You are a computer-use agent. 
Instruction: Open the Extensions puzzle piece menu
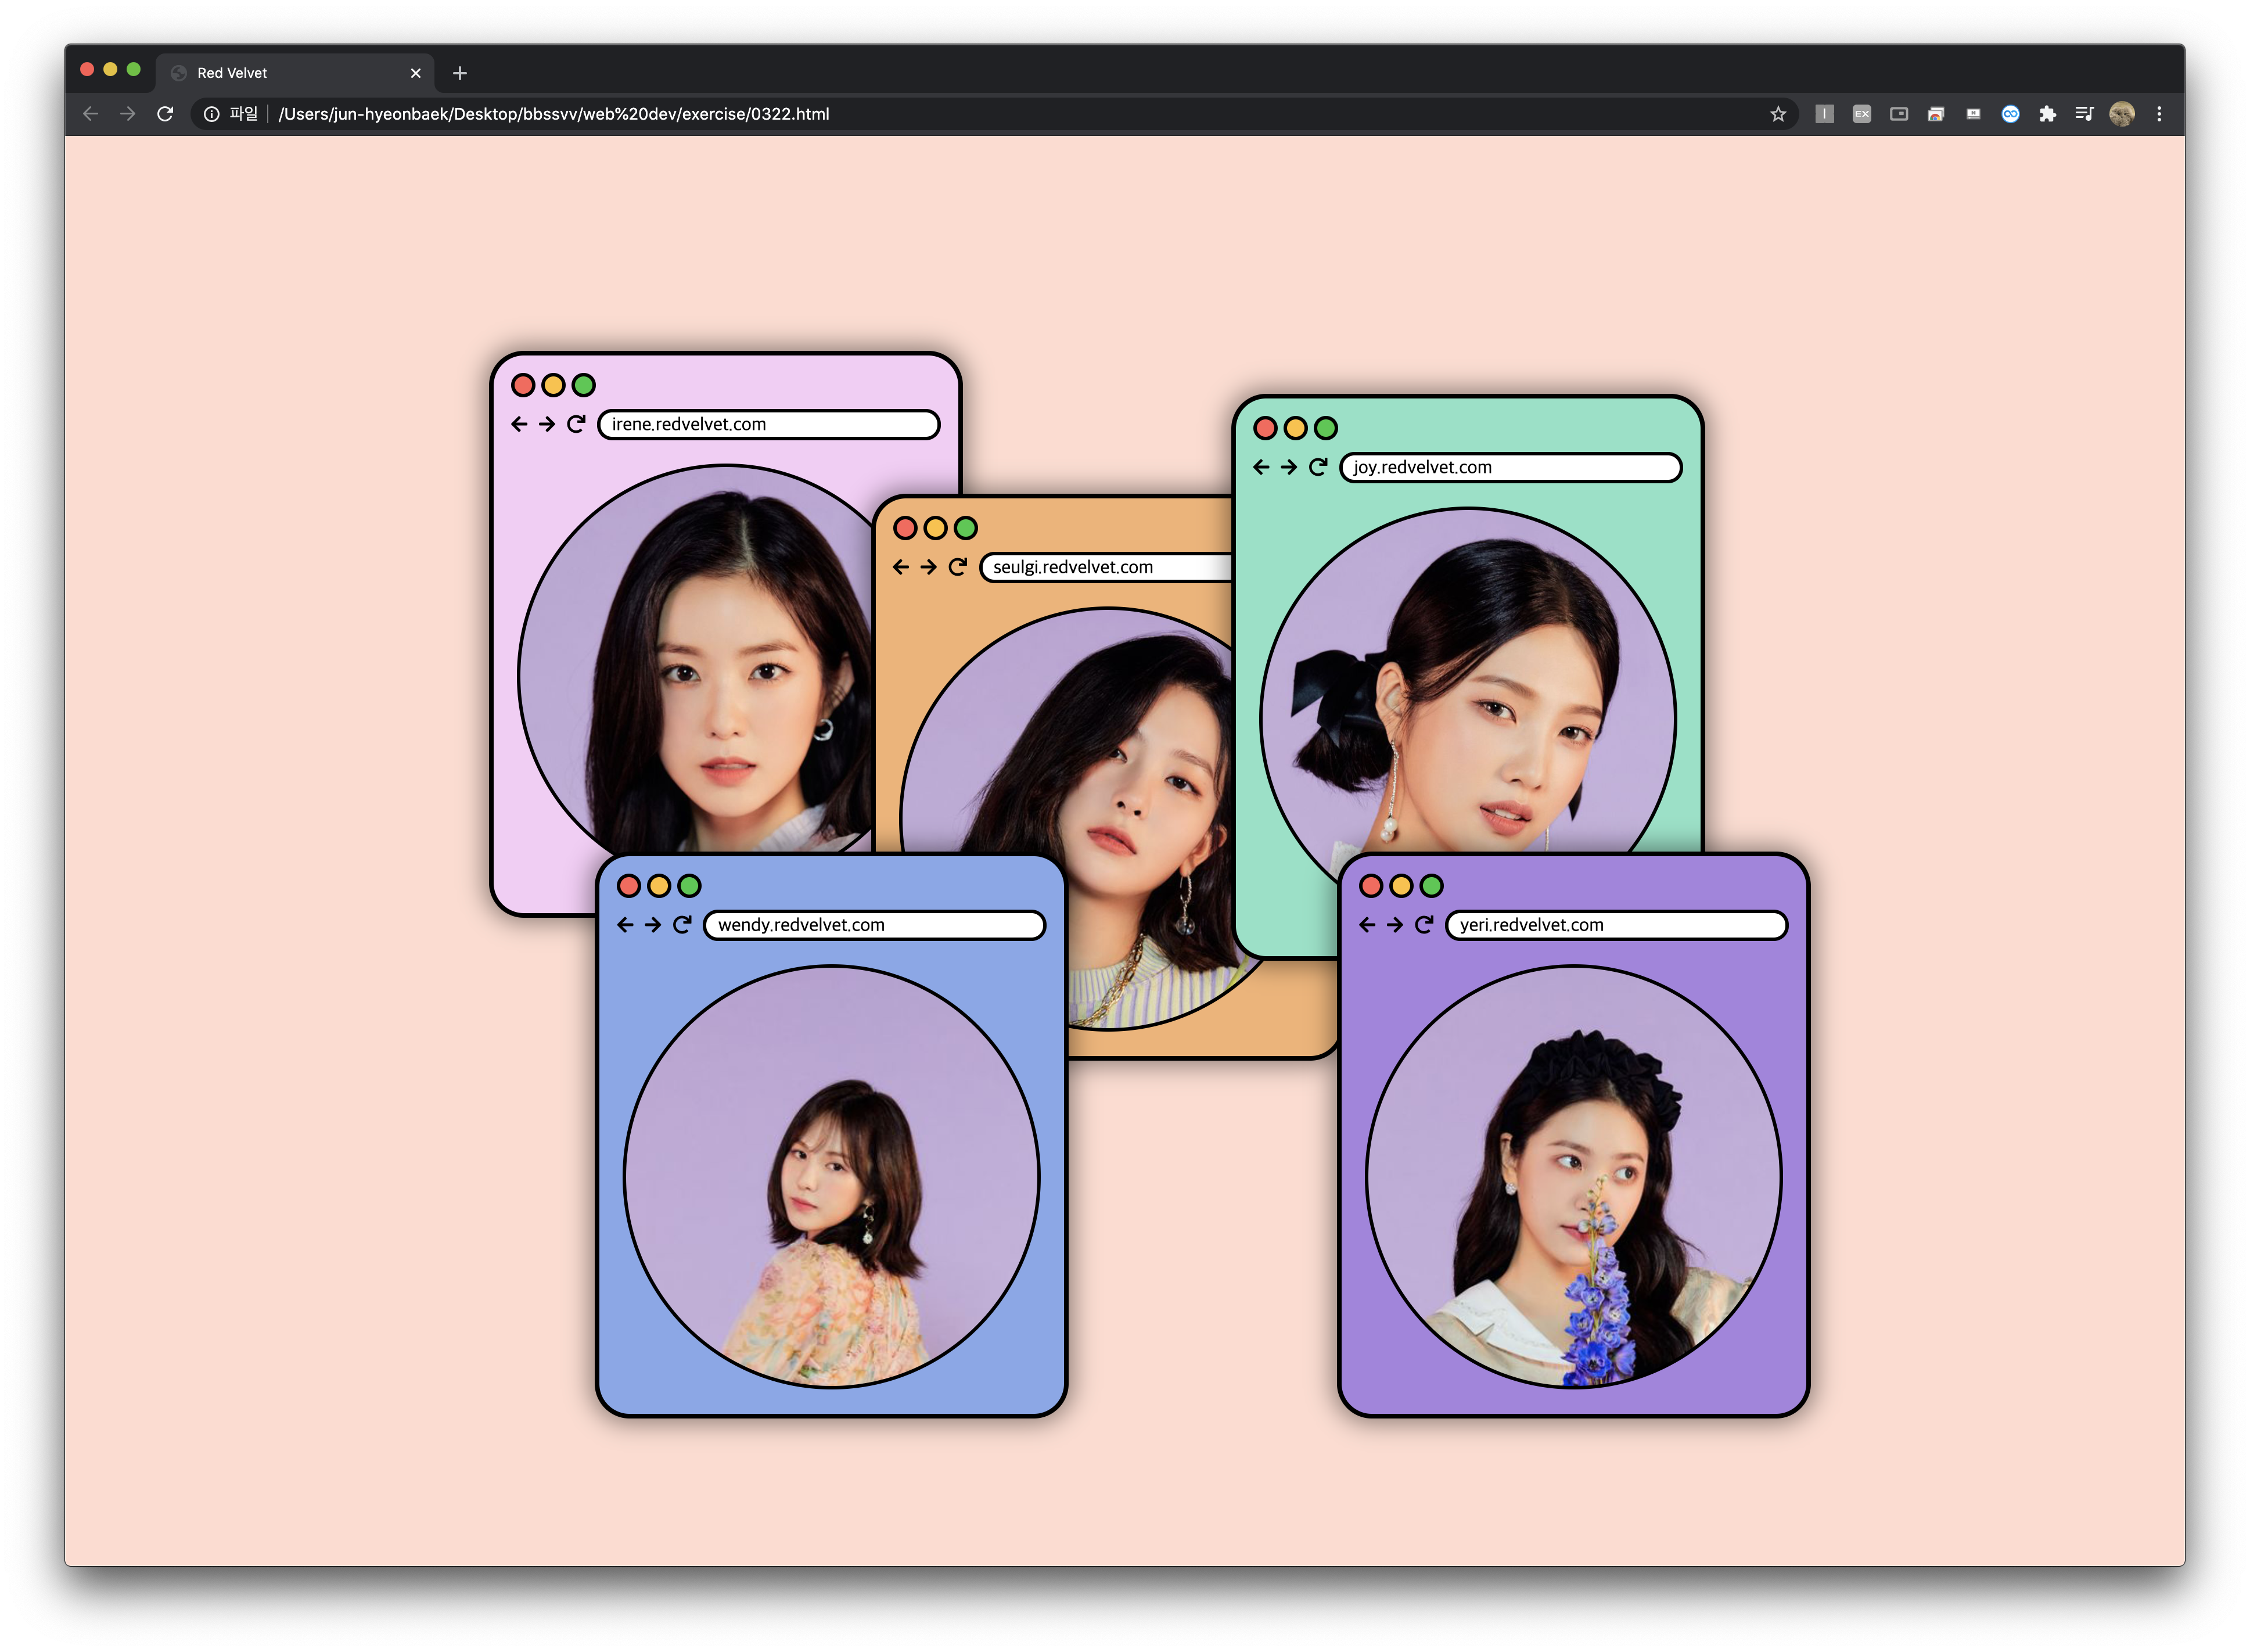(x=2047, y=114)
